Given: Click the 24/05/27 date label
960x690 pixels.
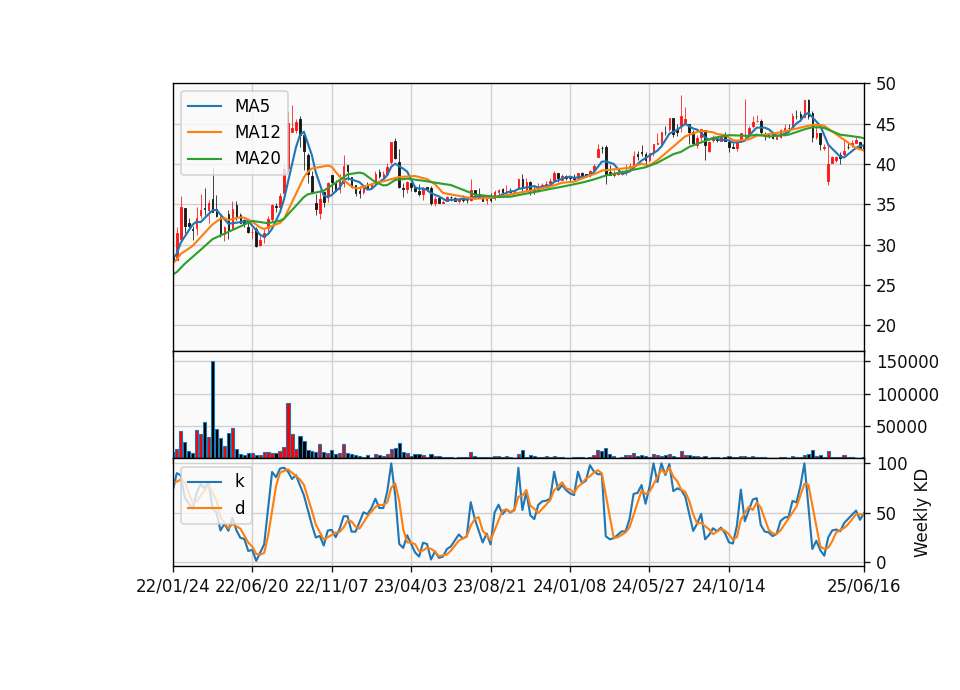Looking at the screenshot, I should pyautogui.click(x=649, y=586).
